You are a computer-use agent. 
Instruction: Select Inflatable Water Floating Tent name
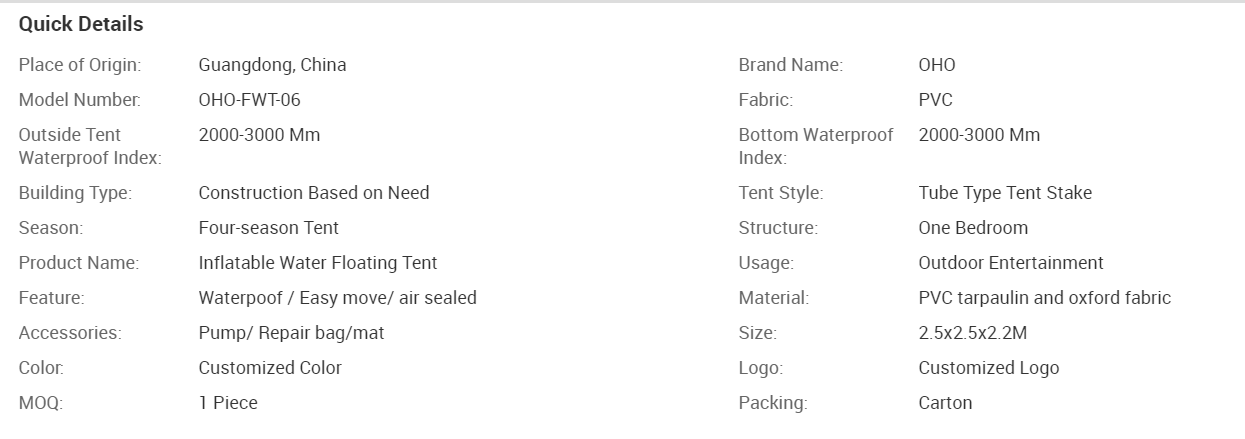click(x=318, y=263)
